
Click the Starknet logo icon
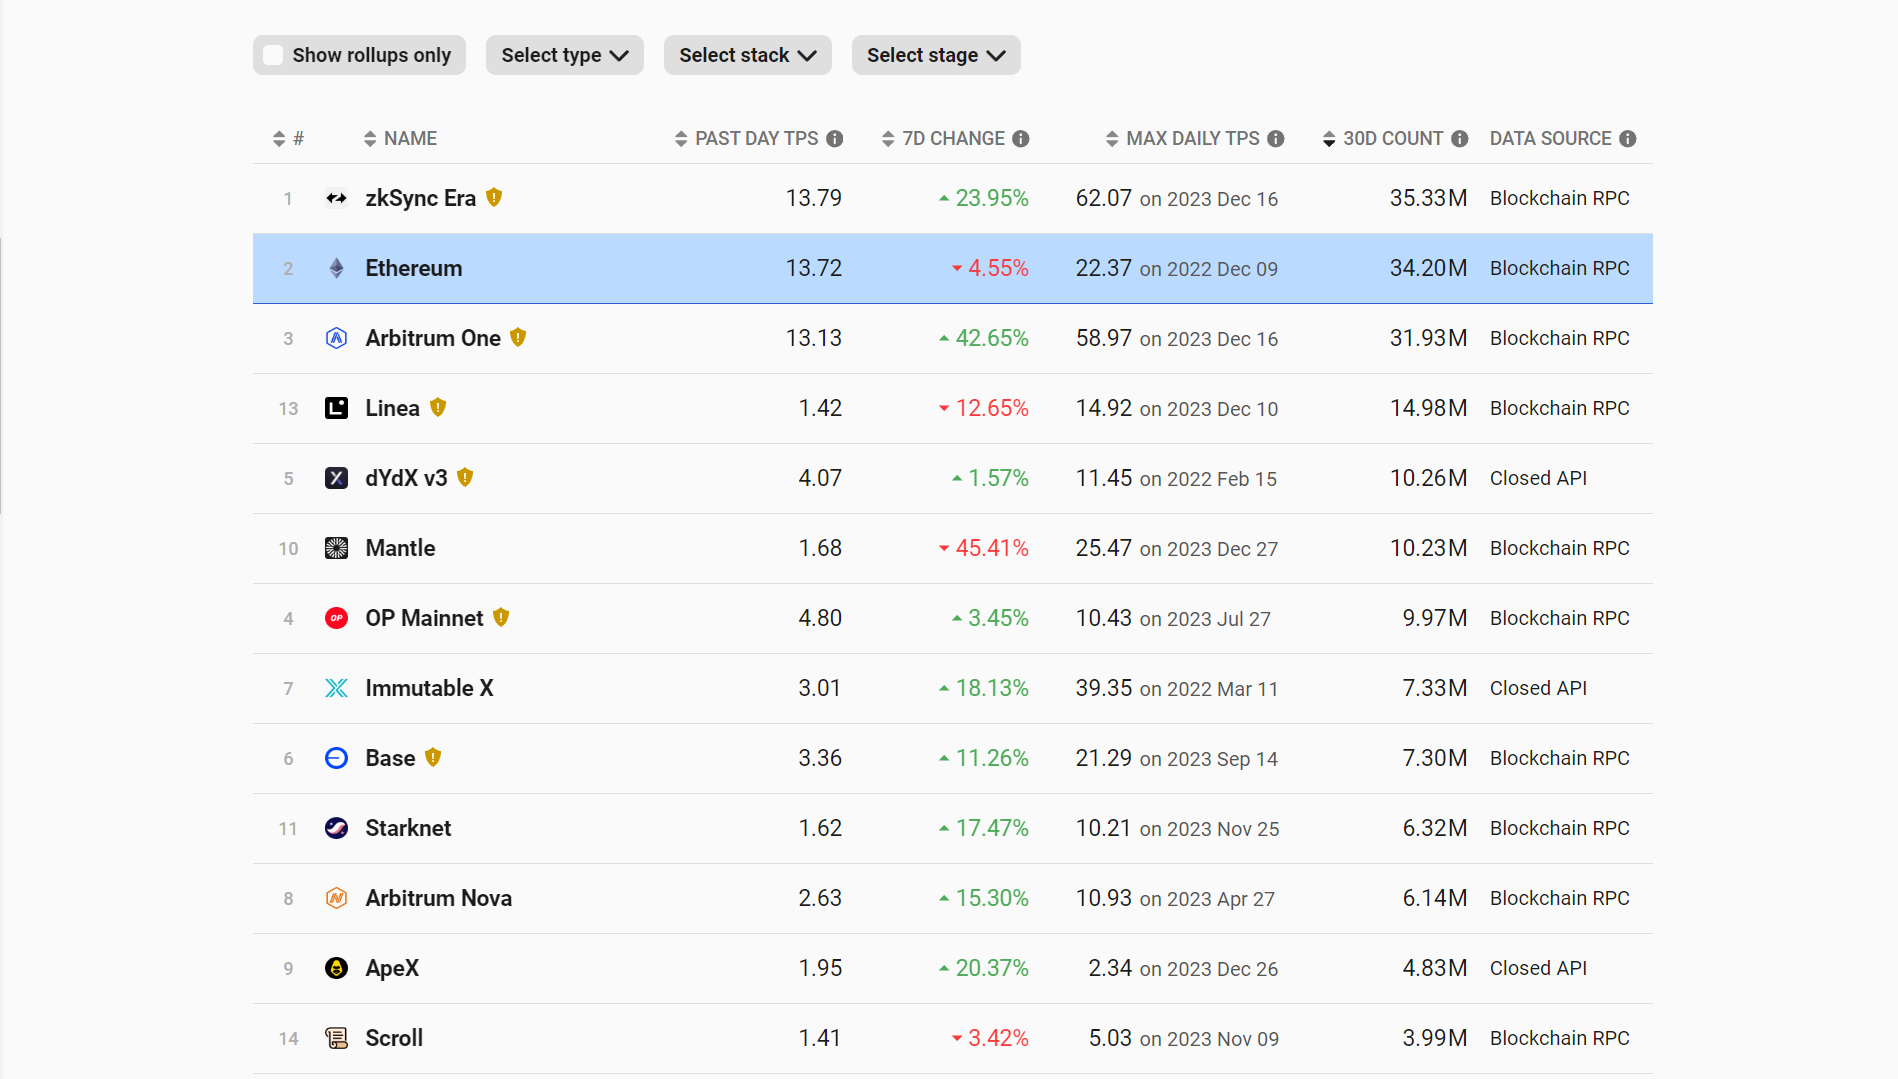pos(337,828)
